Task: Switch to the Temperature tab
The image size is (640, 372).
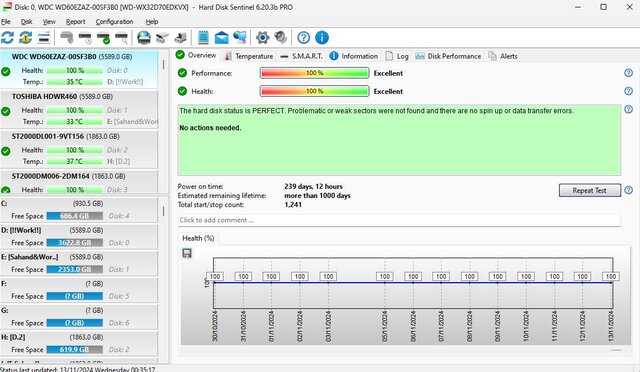Action: pos(249,56)
